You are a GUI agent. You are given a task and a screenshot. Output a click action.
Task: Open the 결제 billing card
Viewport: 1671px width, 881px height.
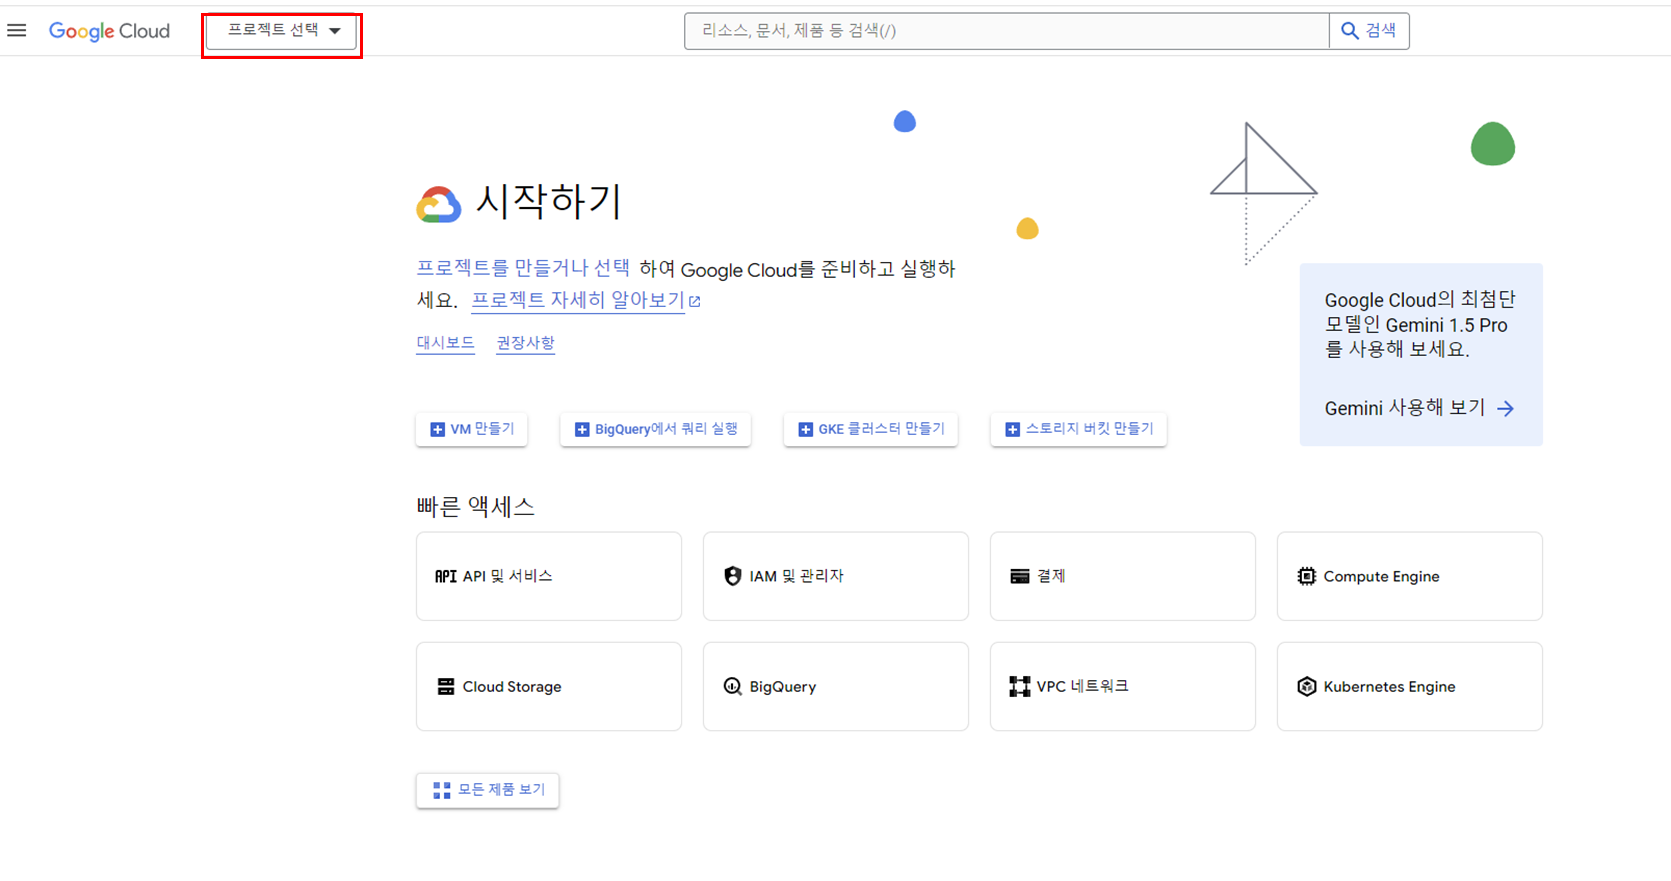[x=1123, y=576]
